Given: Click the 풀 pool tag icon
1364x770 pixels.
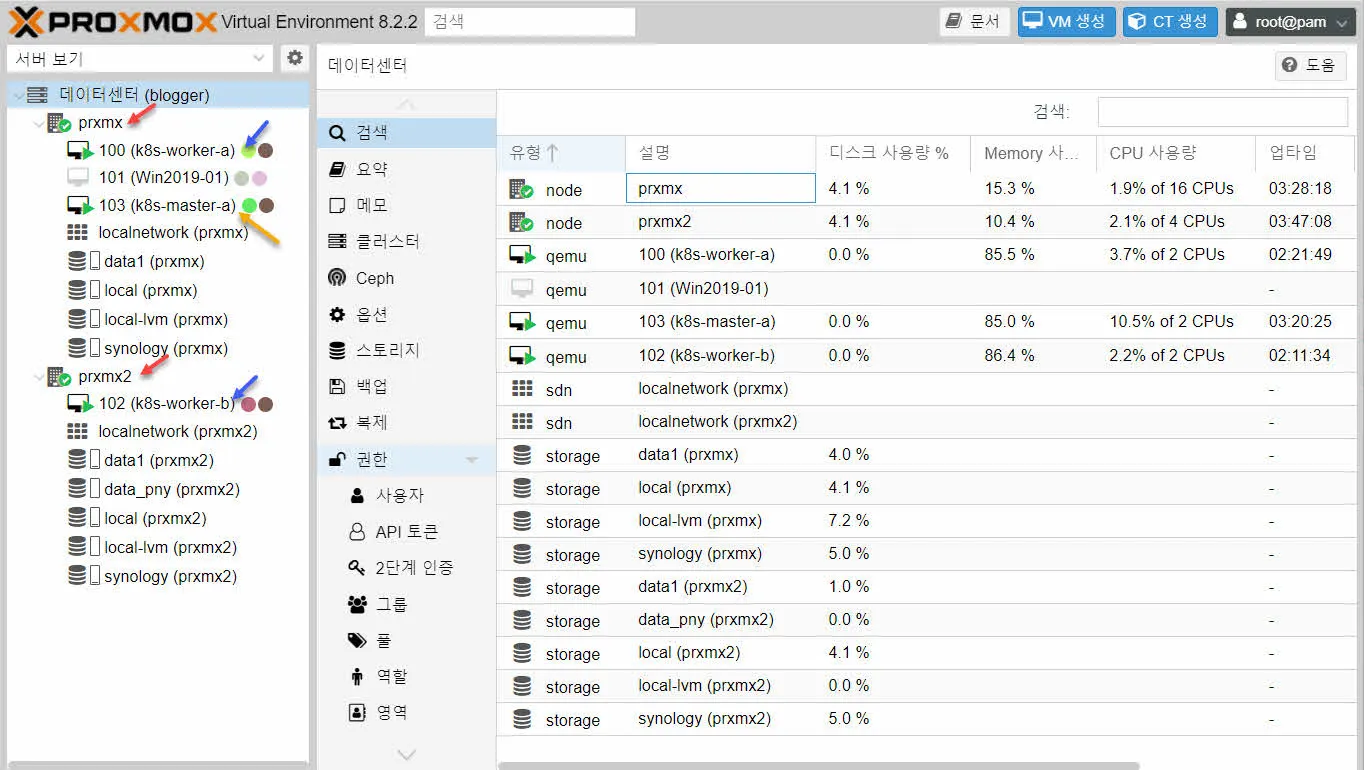Looking at the screenshot, I should coord(357,639).
